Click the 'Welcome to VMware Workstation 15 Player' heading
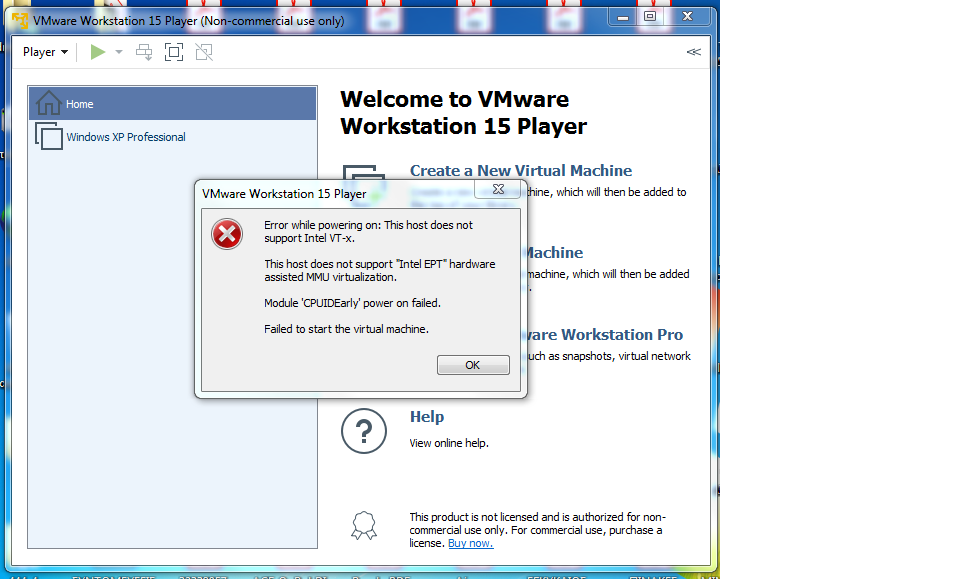The height and width of the screenshot is (579, 955). [x=463, y=113]
